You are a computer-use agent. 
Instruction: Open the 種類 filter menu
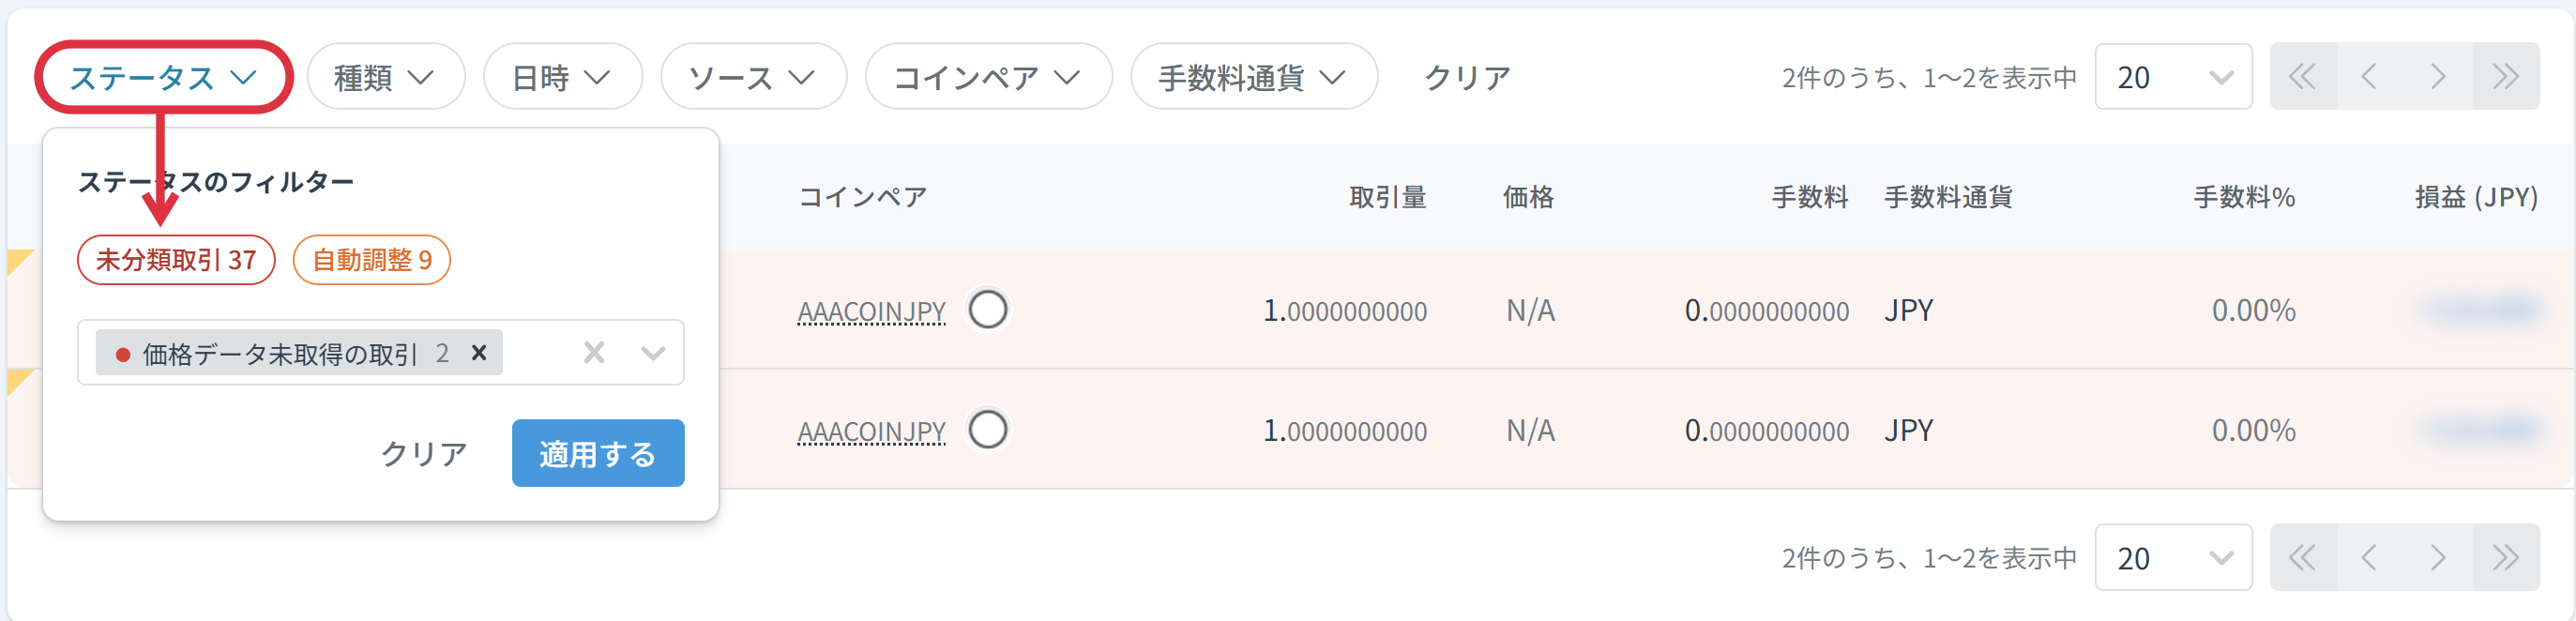(x=385, y=77)
